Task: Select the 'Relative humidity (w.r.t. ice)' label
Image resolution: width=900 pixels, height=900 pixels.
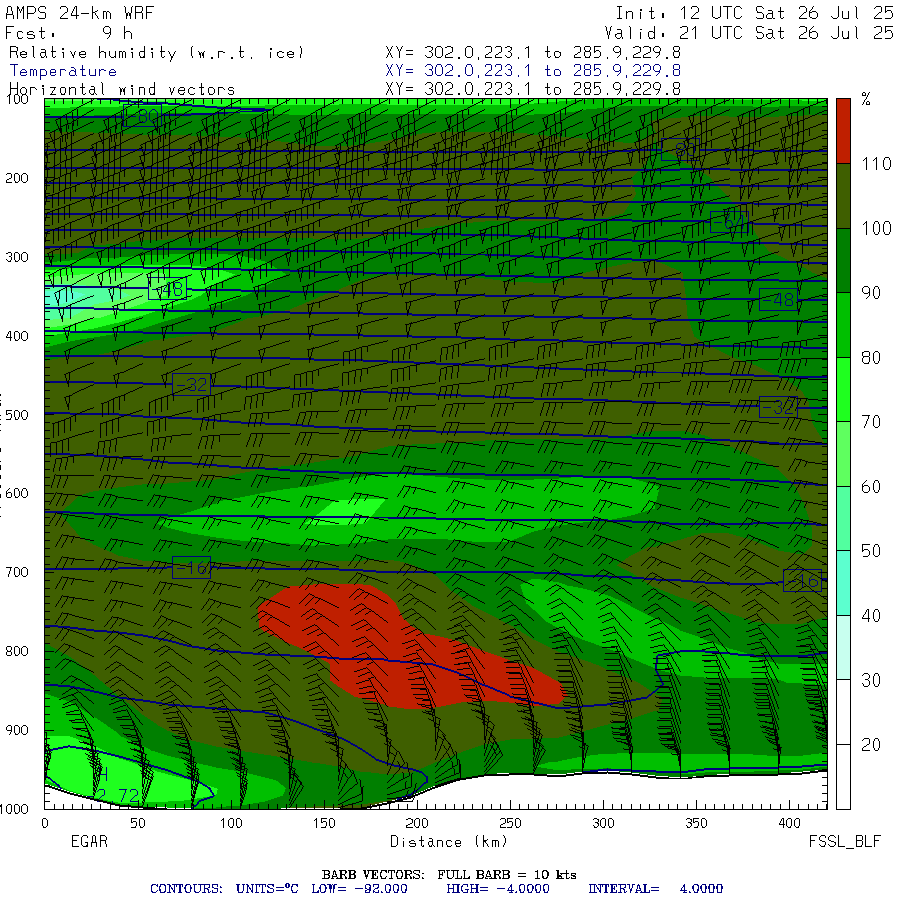Action: (156, 53)
